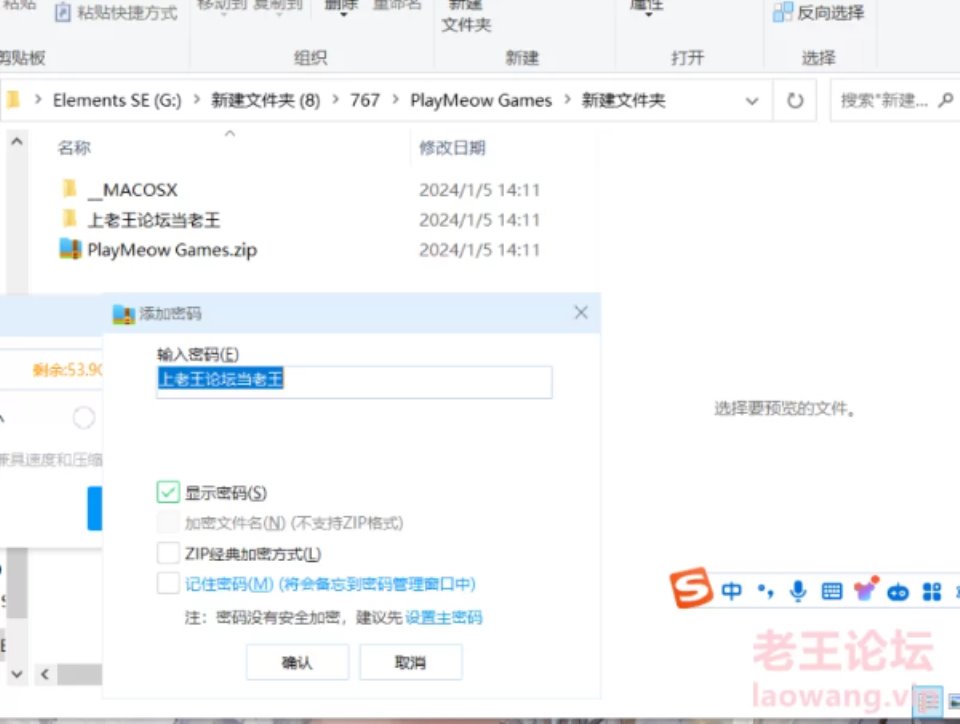Click the refresh icon next to address bar
The height and width of the screenshot is (724, 960).
(795, 100)
